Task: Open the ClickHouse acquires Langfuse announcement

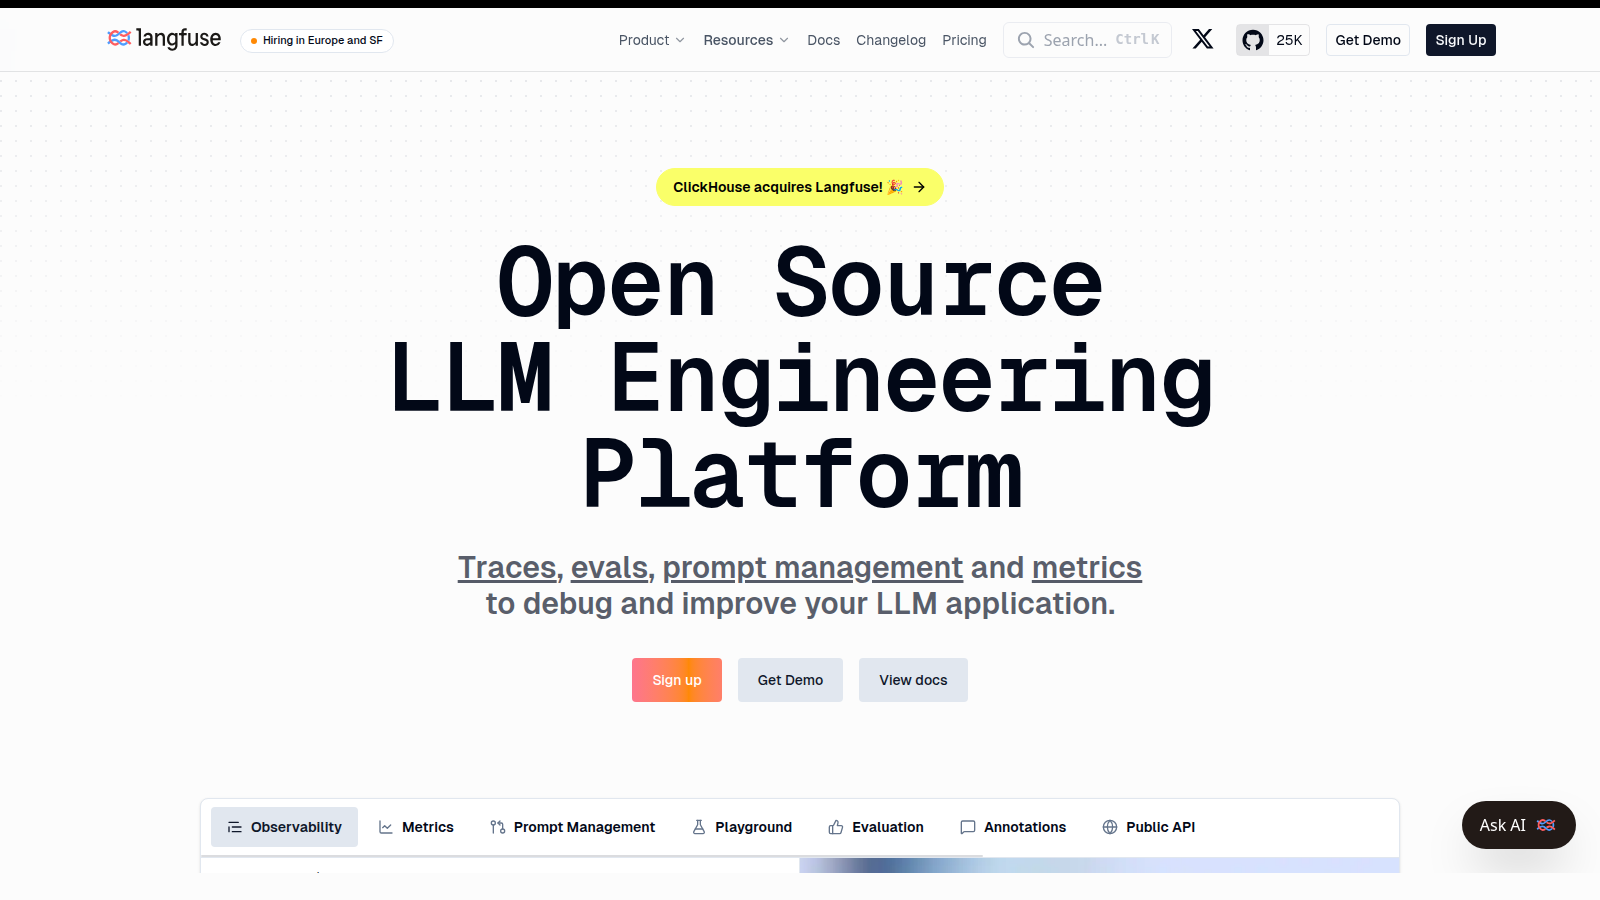Action: (x=800, y=187)
